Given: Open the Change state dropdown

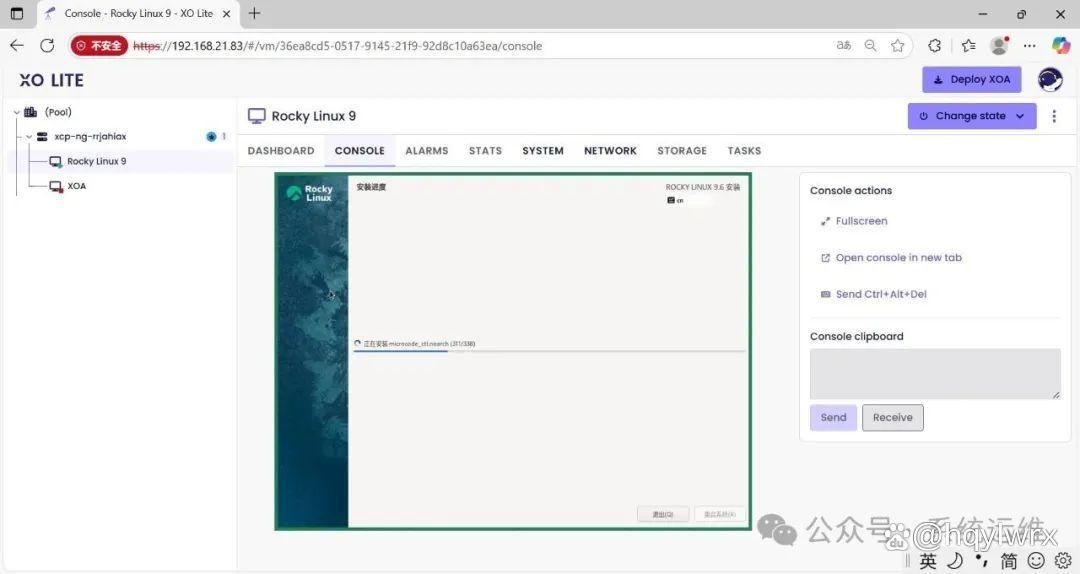Looking at the screenshot, I should pyautogui.click(x=972, y=116).
